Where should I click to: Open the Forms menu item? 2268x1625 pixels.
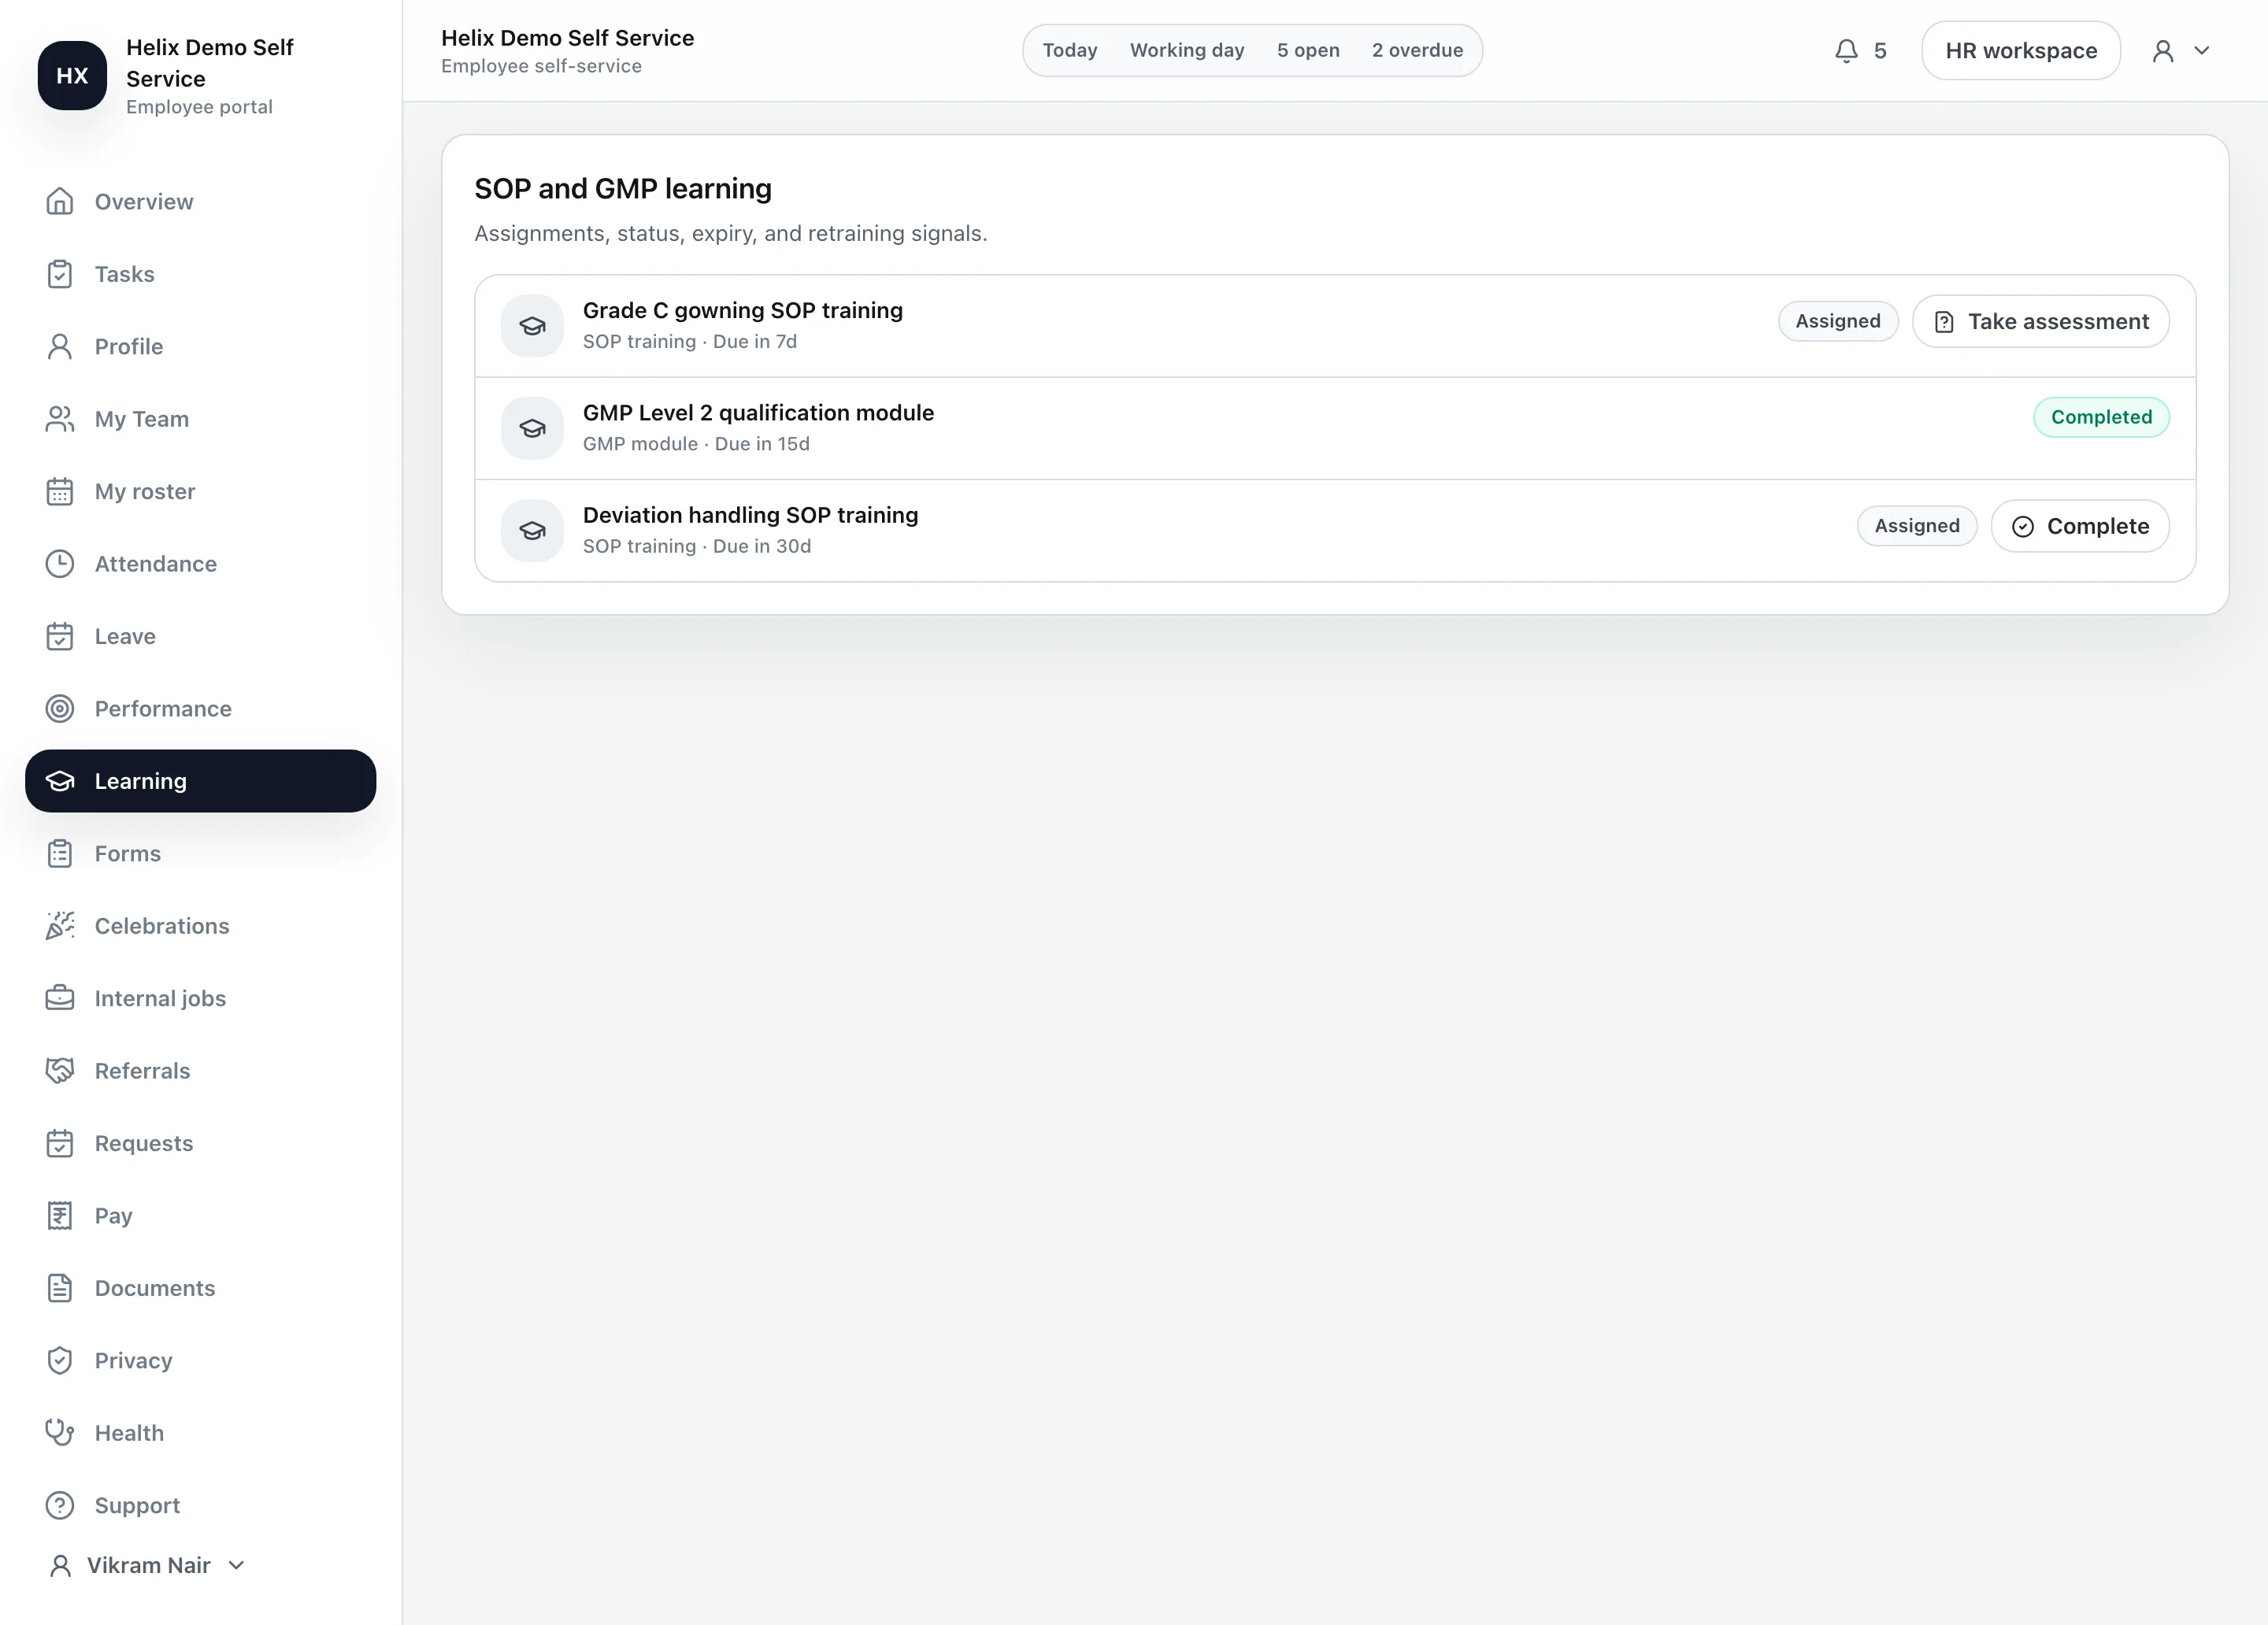200,854
